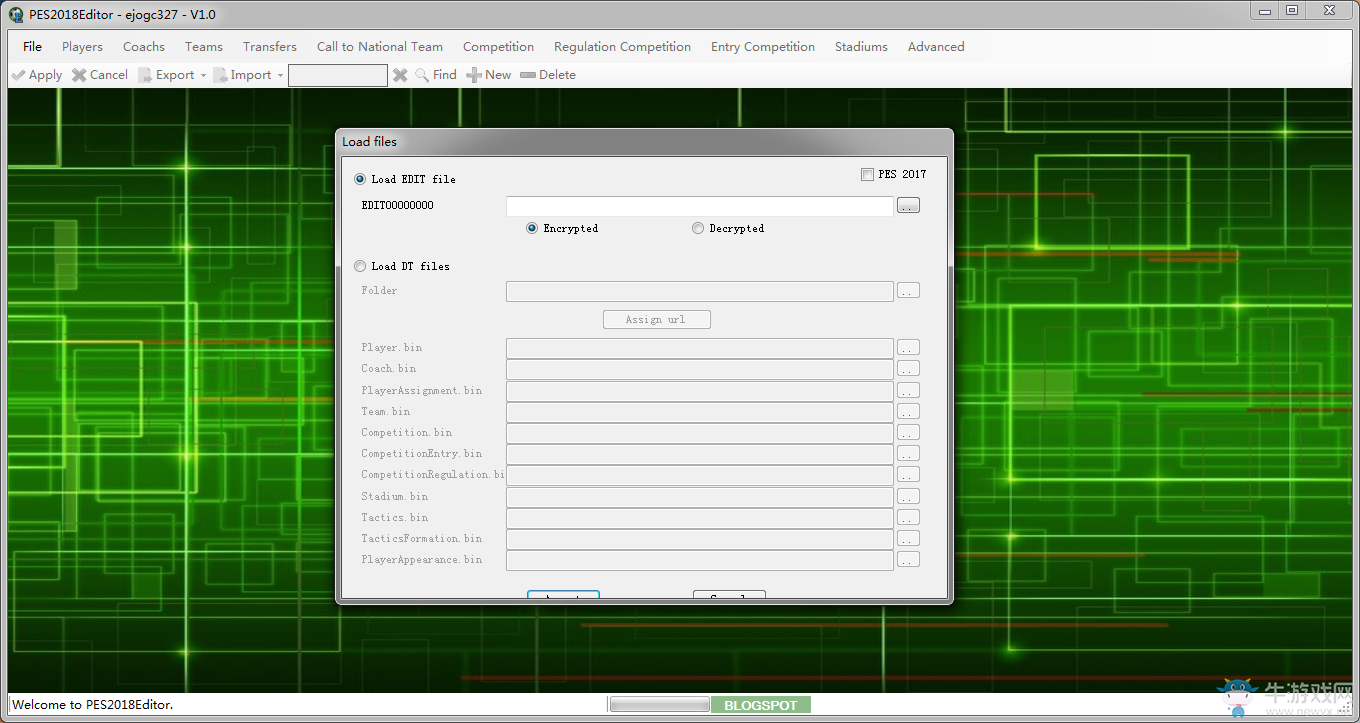Image resolution: width=1360 pixels, height=723 pixels.
Task: Click the Delete minus button
Action: tap(548, 75)
